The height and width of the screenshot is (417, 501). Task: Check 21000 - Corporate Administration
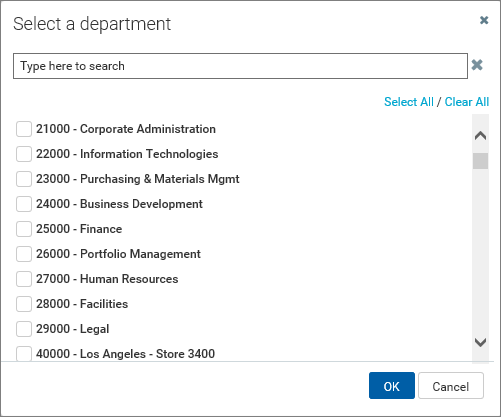coord(24,129)
